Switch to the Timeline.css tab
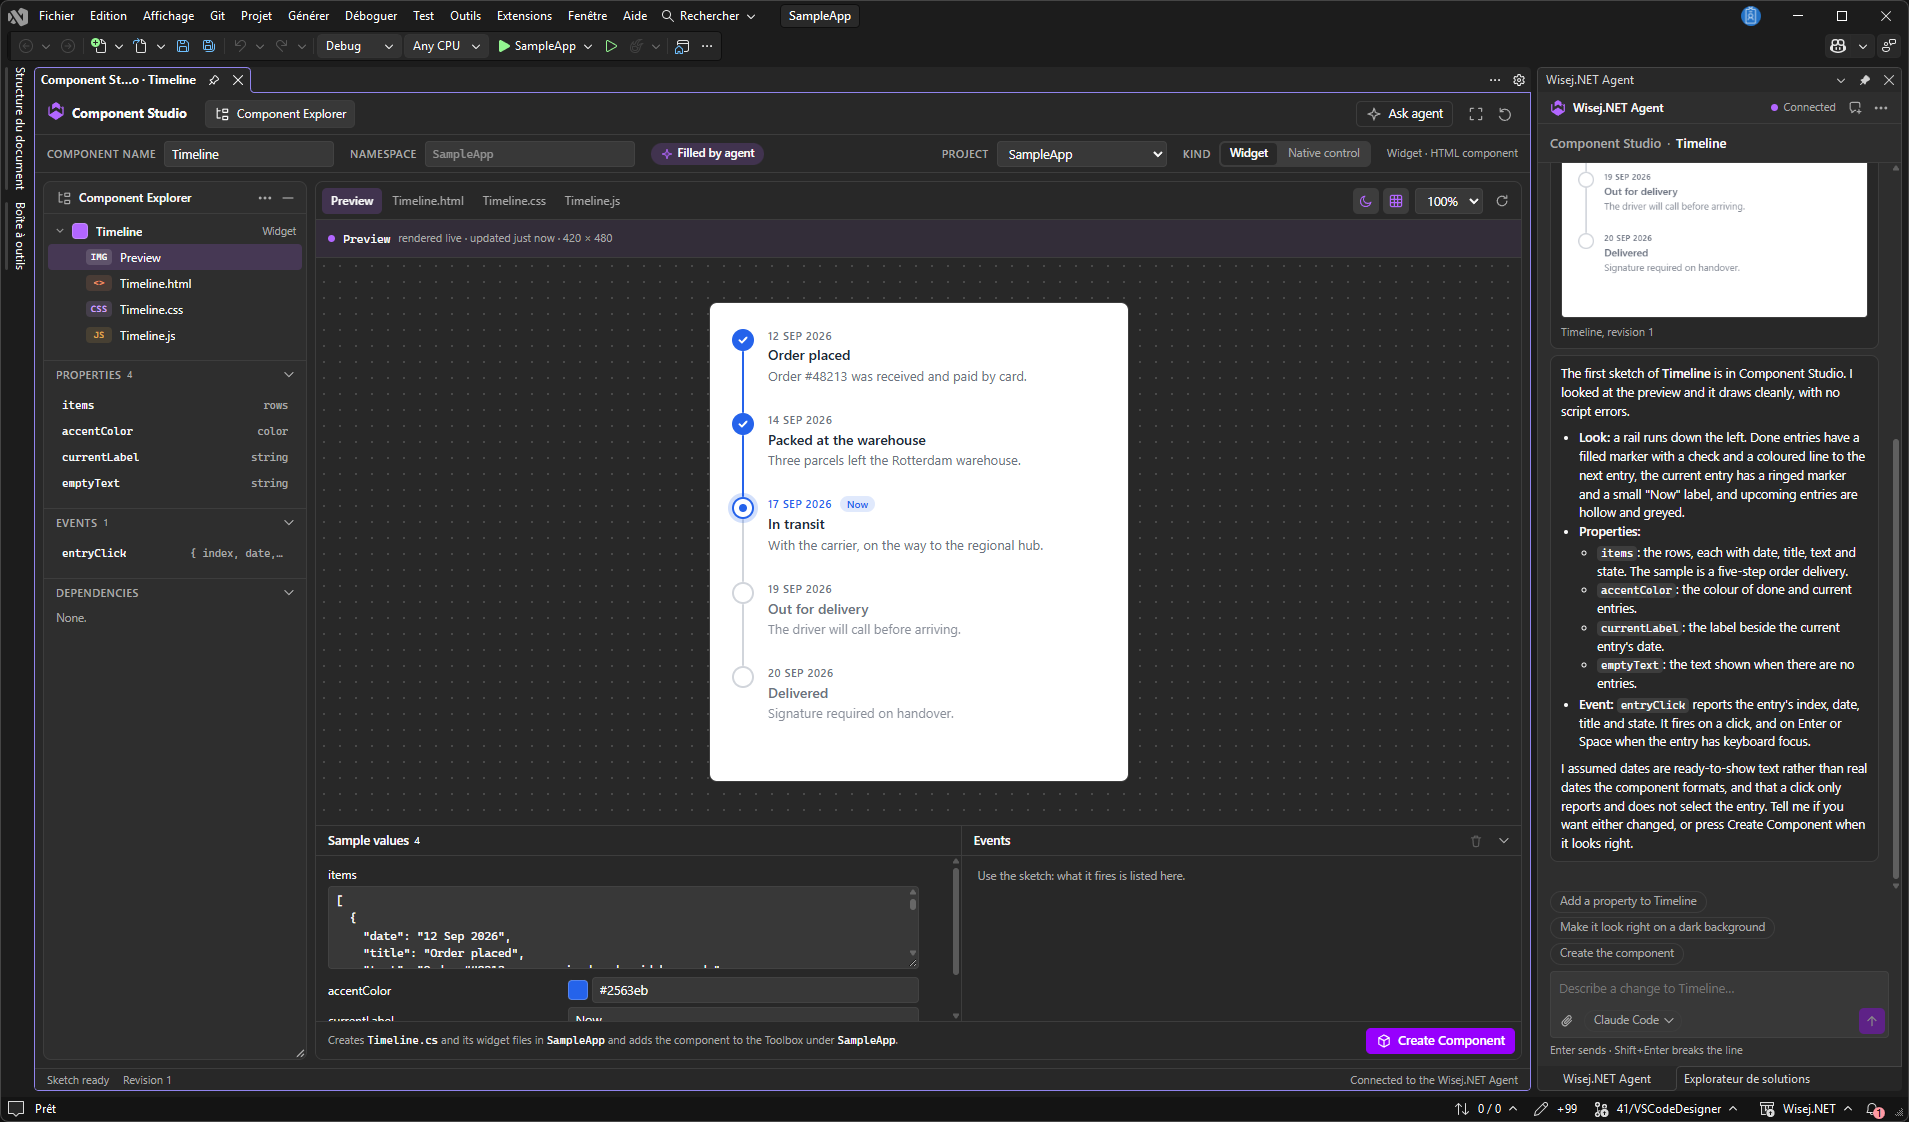1909x1122 pixels. point(514,201)
